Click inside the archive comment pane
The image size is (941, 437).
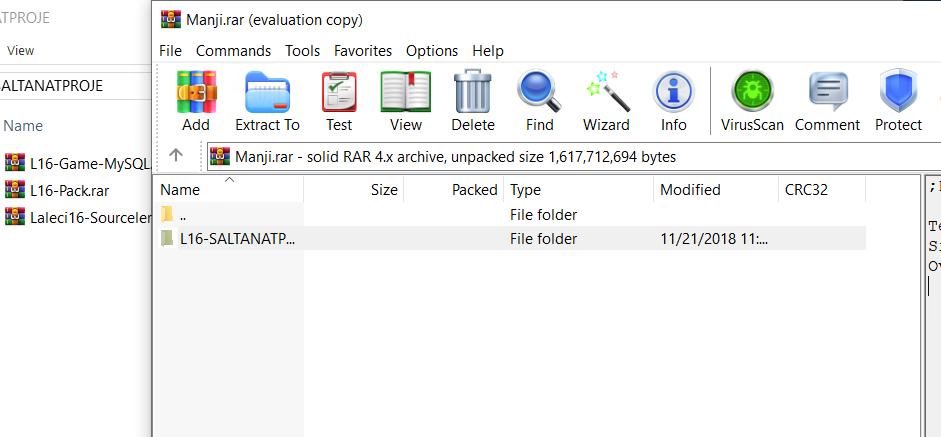click(x=933, y=306)
